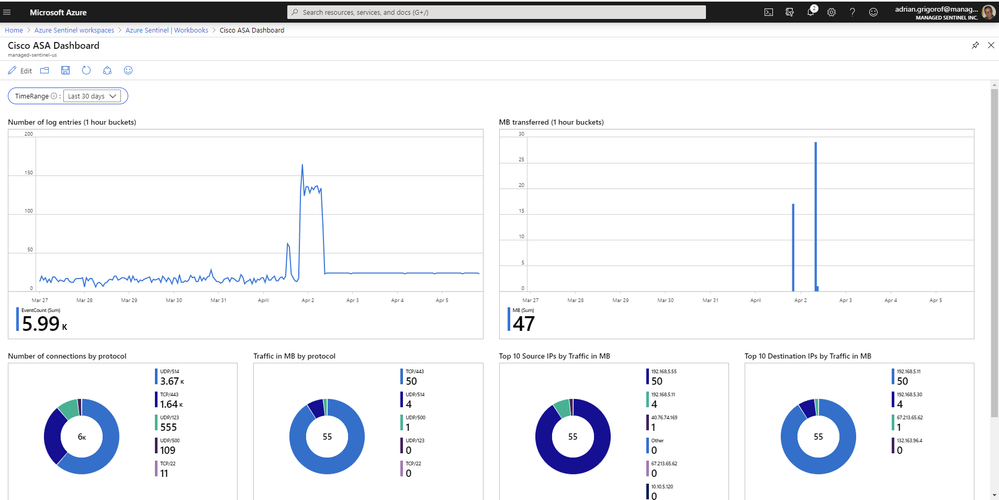Open portal settings gear

(x=831, y=12)
